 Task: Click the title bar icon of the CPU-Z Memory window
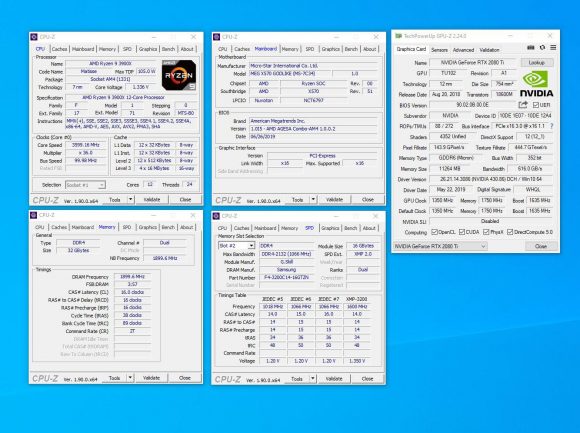pyautogui.click(x=34, y=215)
